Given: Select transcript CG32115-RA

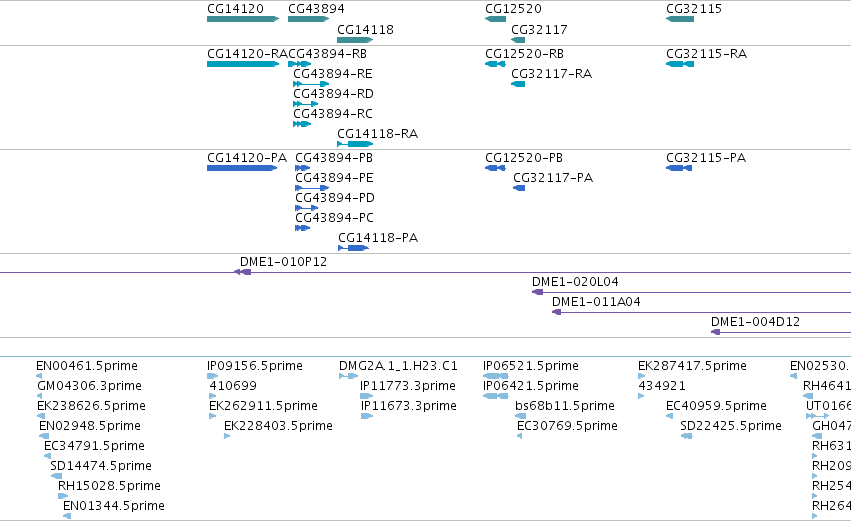Looking at the screenshot, I should point(680,64).
